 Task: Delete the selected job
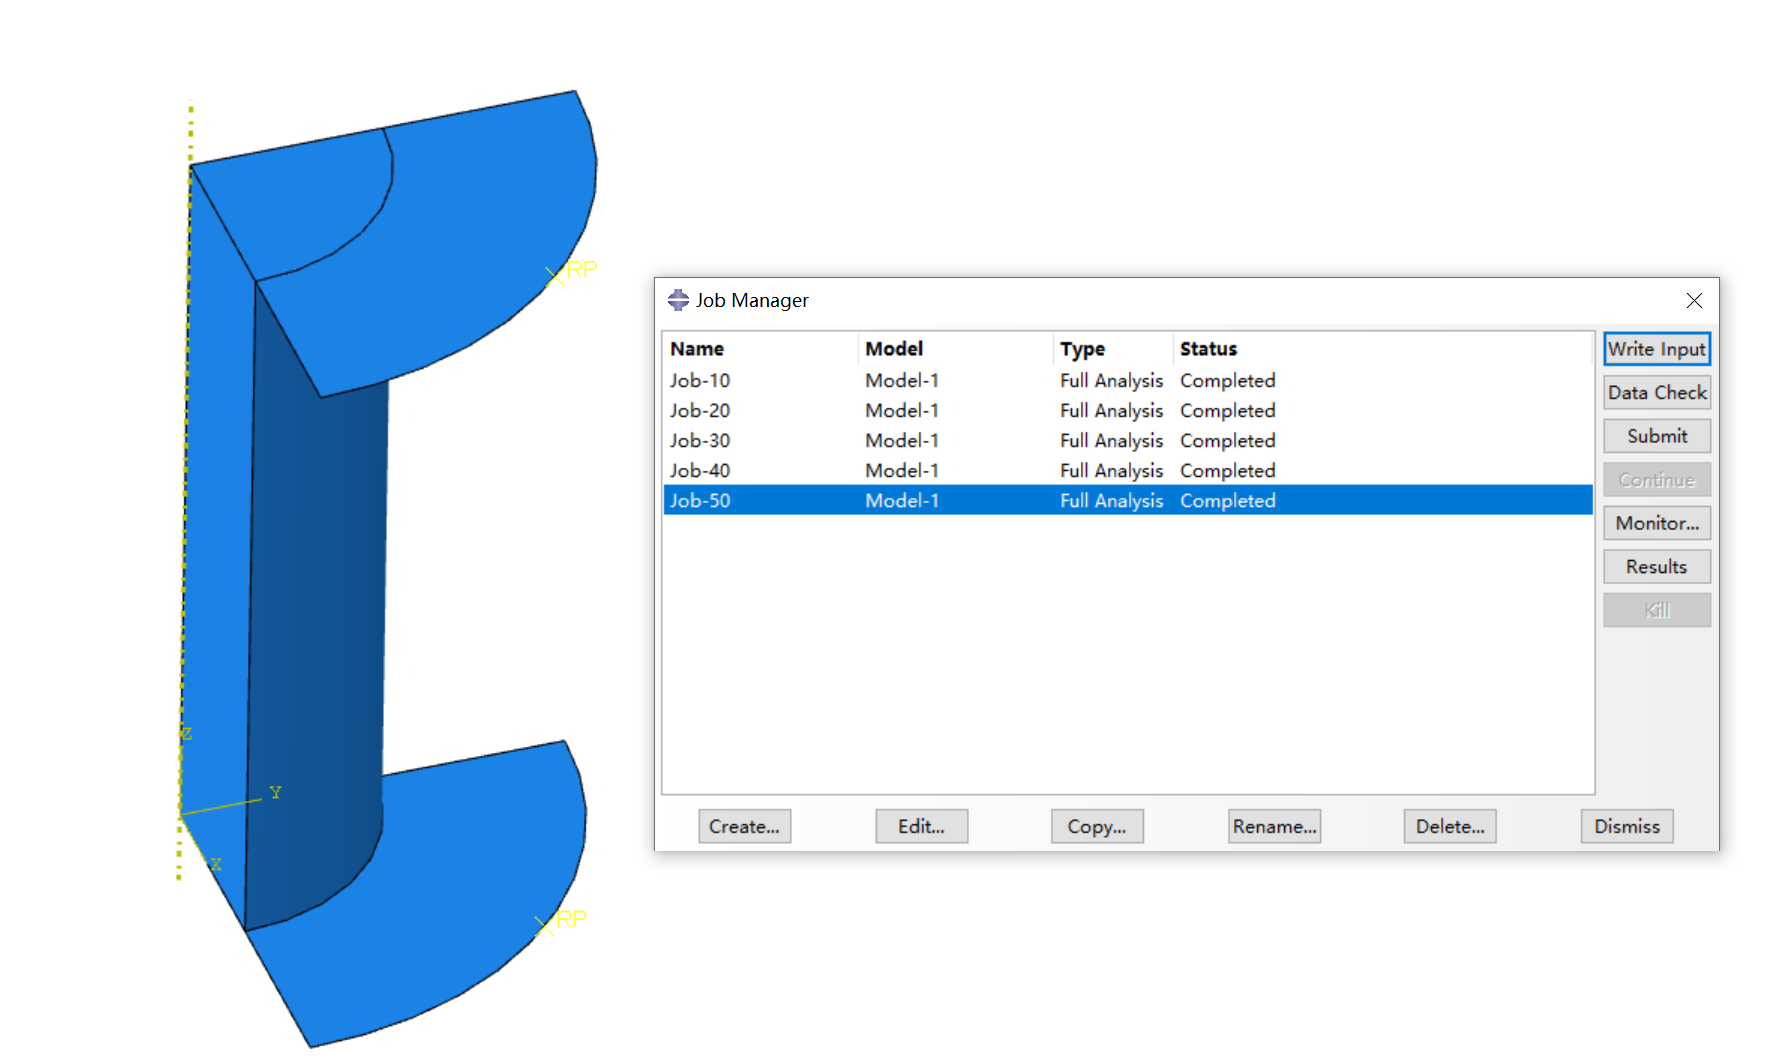(x=1450, y=826)
